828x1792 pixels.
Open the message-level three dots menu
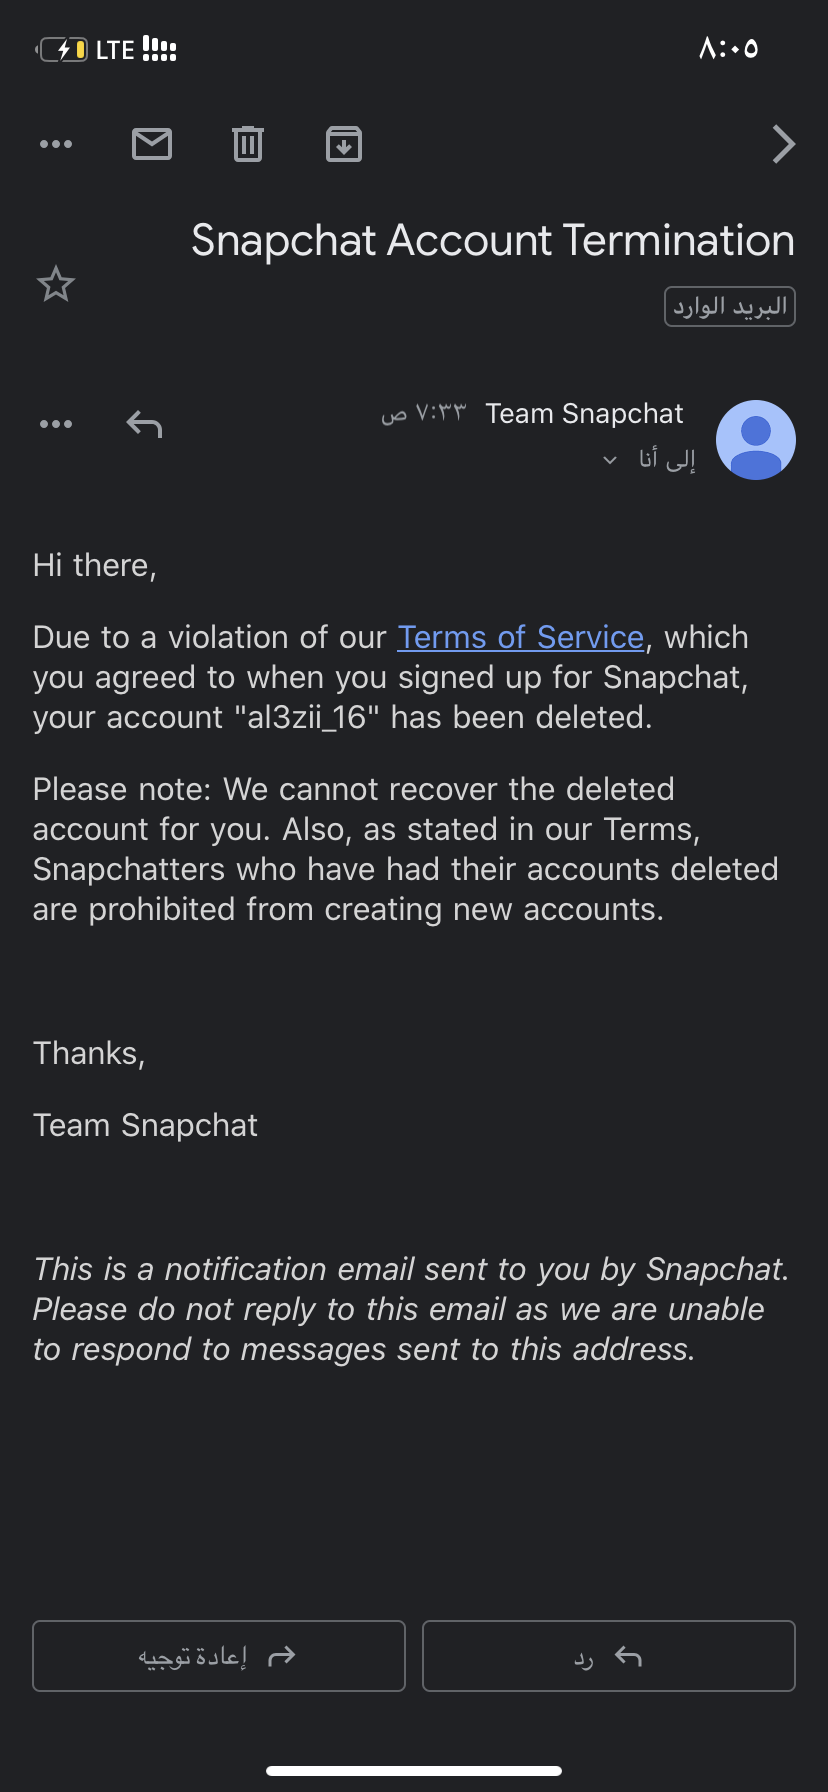tap(56, 424)
